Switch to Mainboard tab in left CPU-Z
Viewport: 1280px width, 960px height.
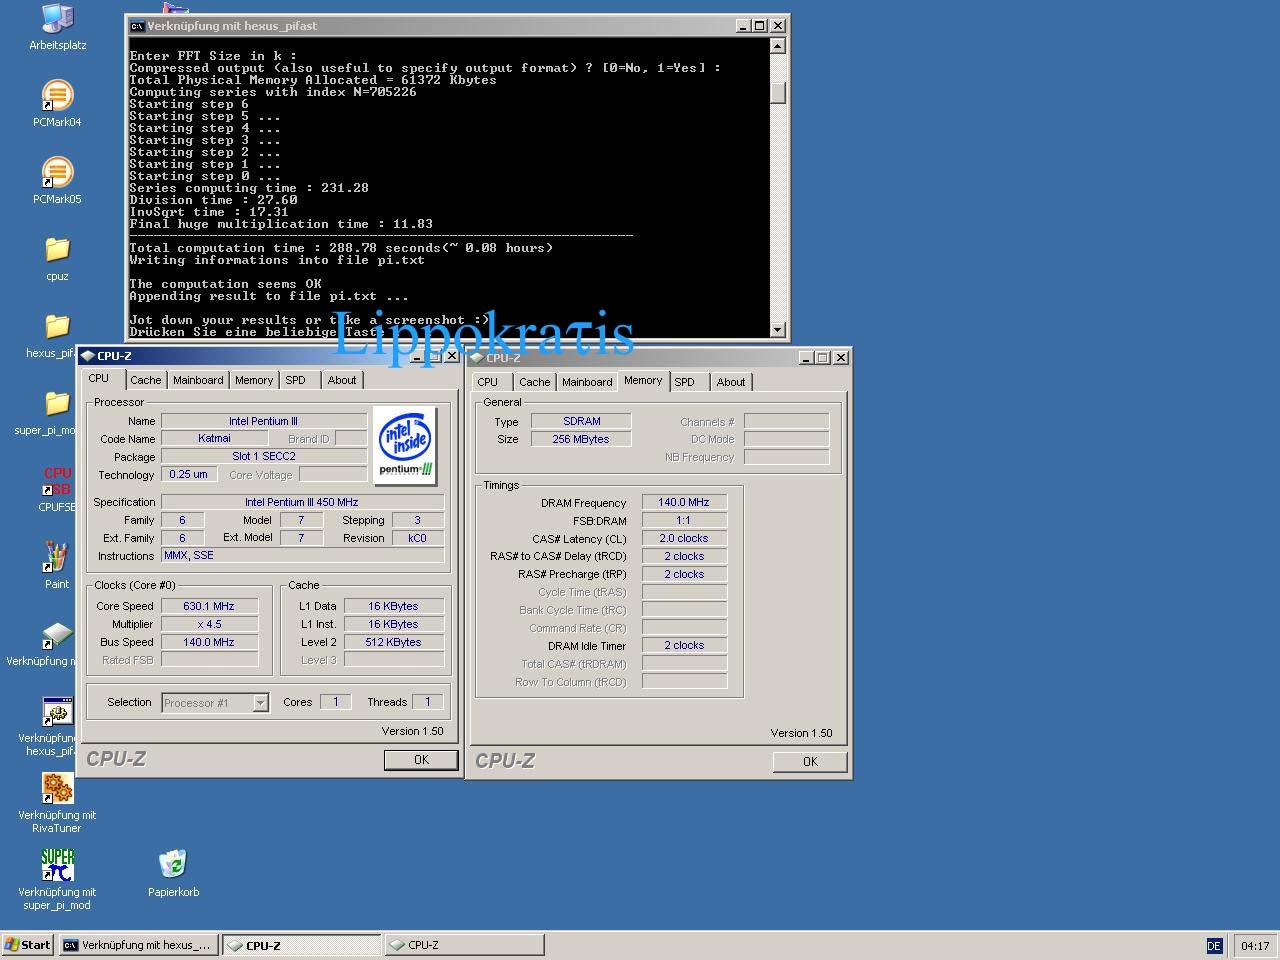198,380
